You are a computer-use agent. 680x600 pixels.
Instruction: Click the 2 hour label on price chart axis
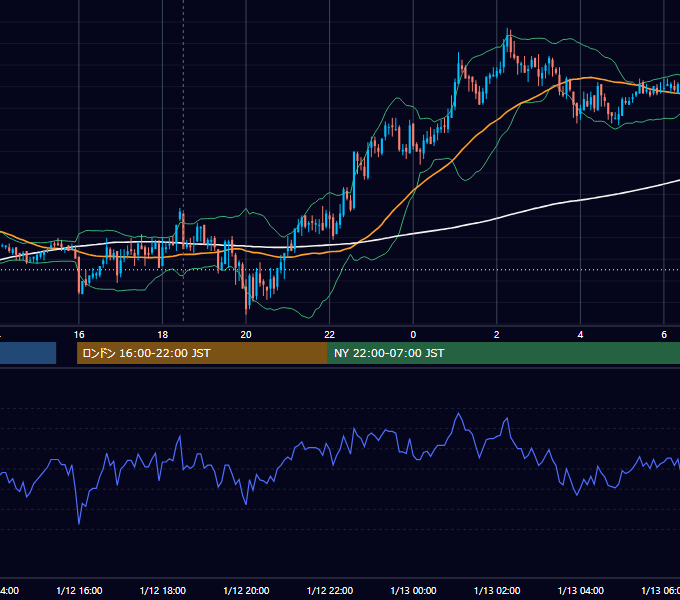click(x=497, y=335)
